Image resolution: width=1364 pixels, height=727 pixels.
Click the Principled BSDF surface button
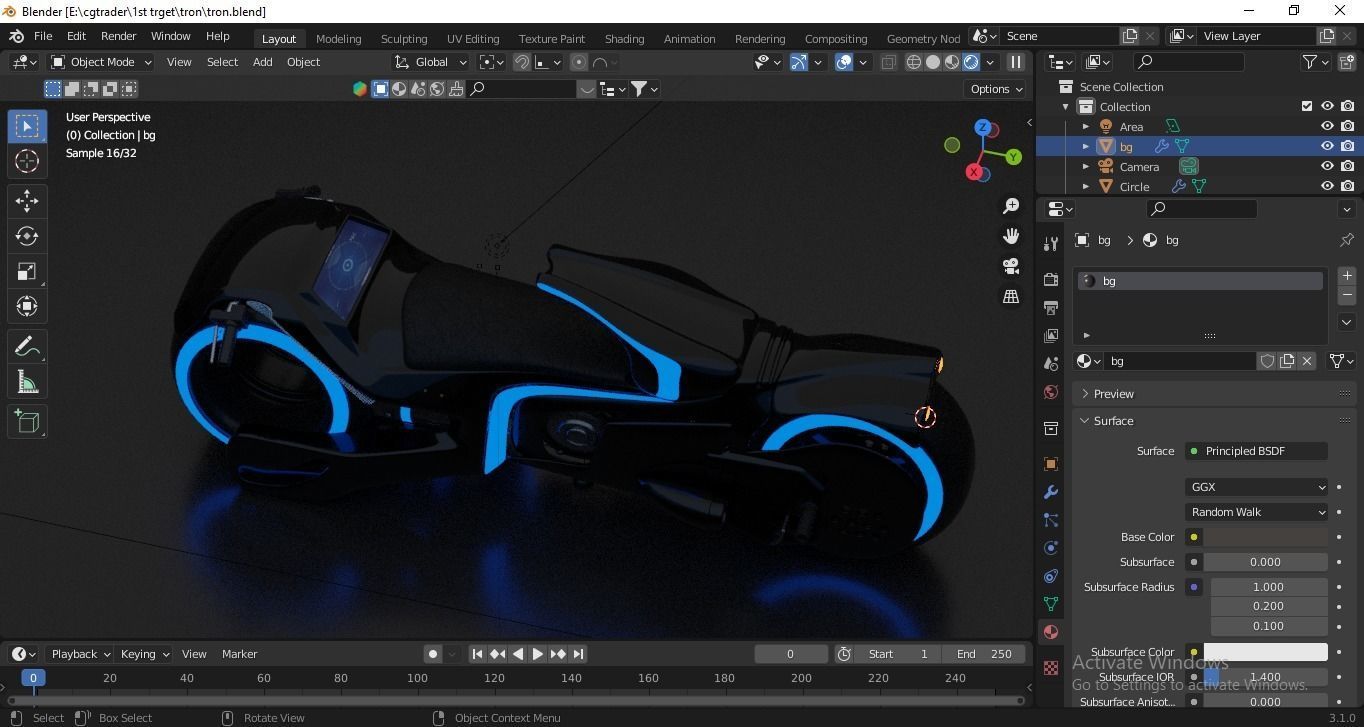point(1256,451)
